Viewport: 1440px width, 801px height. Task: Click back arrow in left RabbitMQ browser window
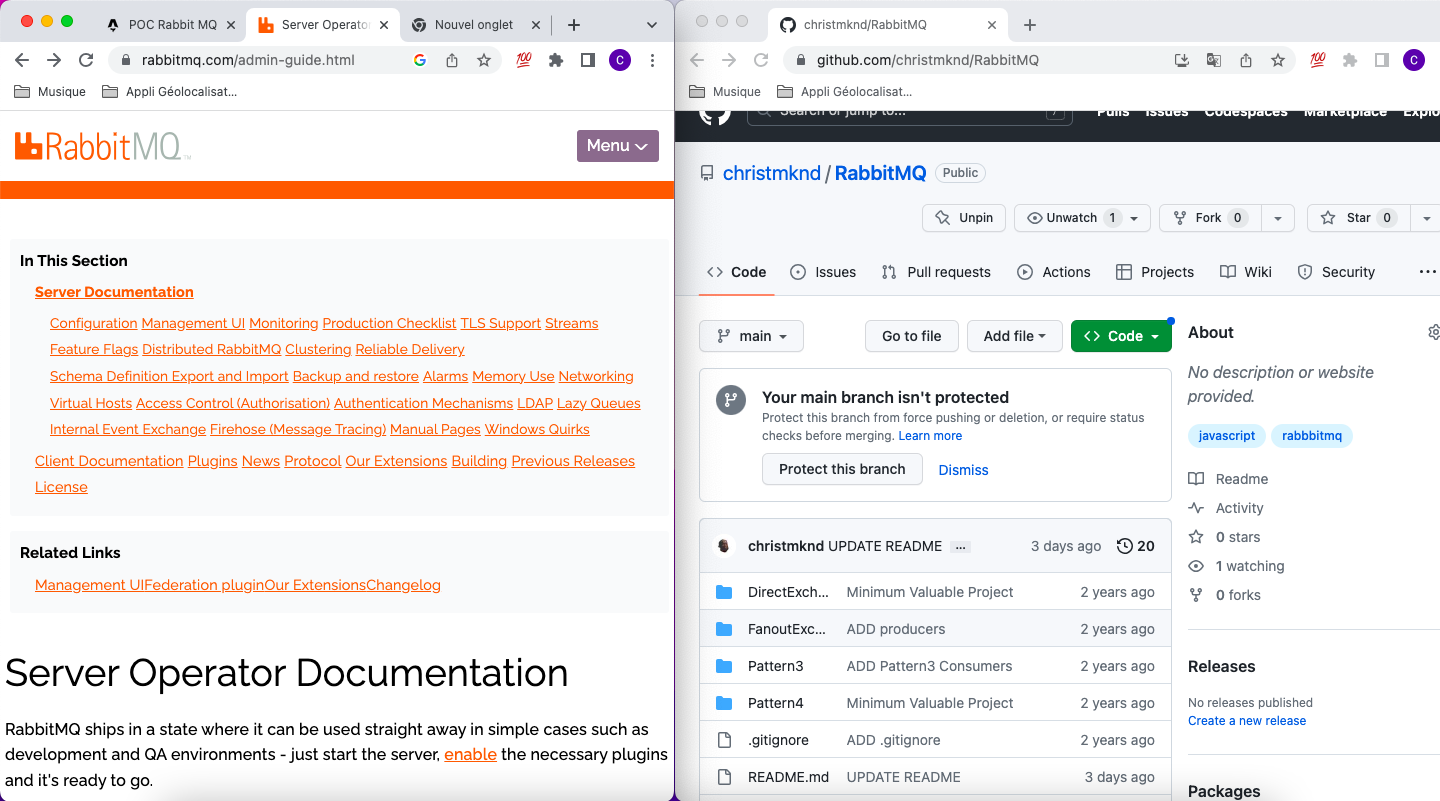[x=22, y=60]
